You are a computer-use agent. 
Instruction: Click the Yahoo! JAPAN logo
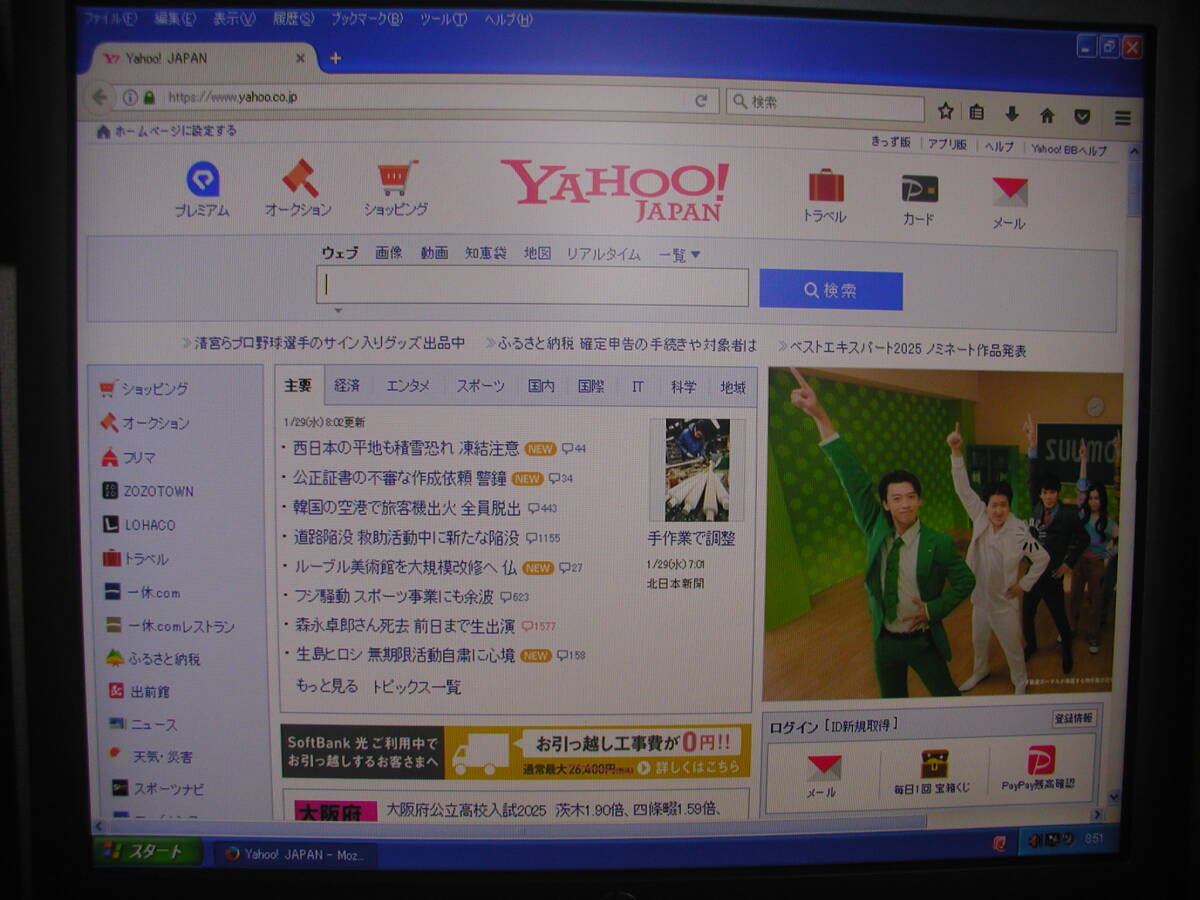(615, 190)
